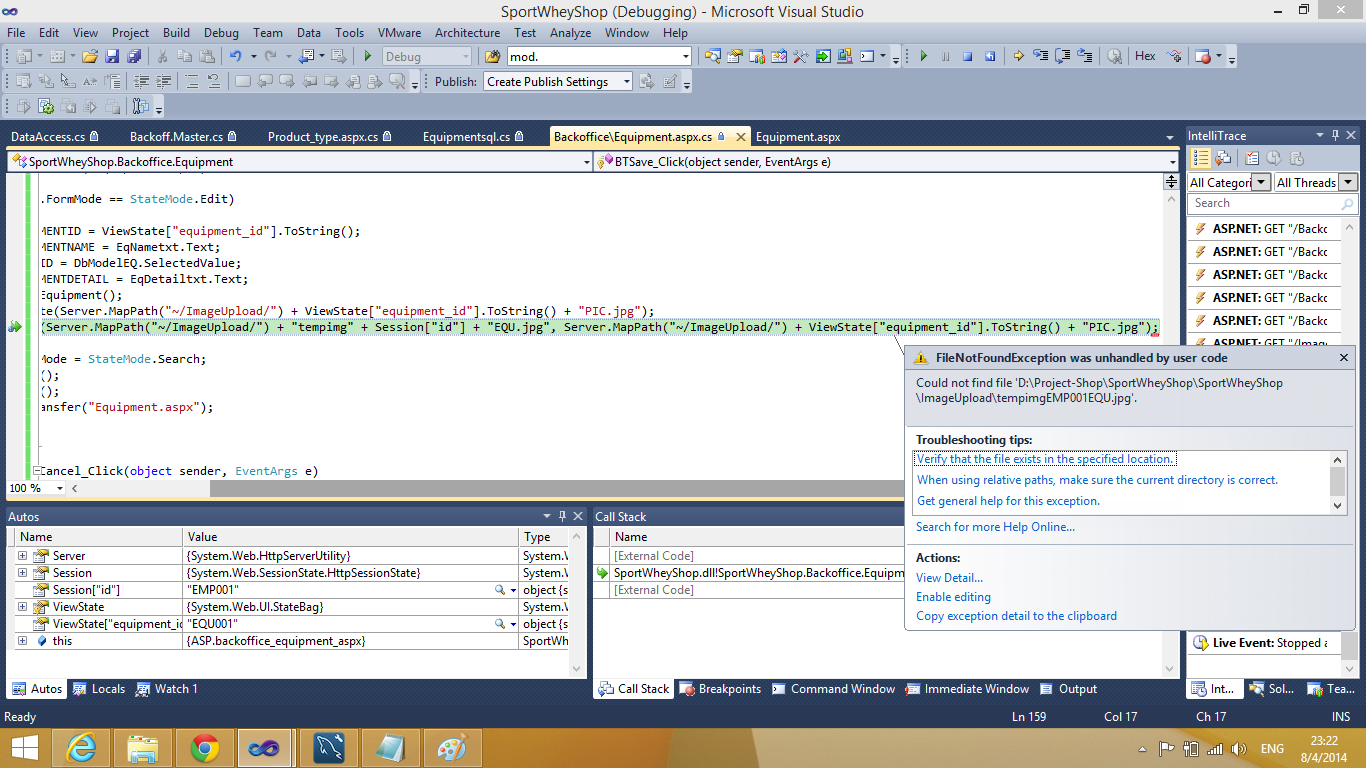Open the BTSave_Click member dropdown
This screenshot has height=768, width=1366.
click(1173, 161)
